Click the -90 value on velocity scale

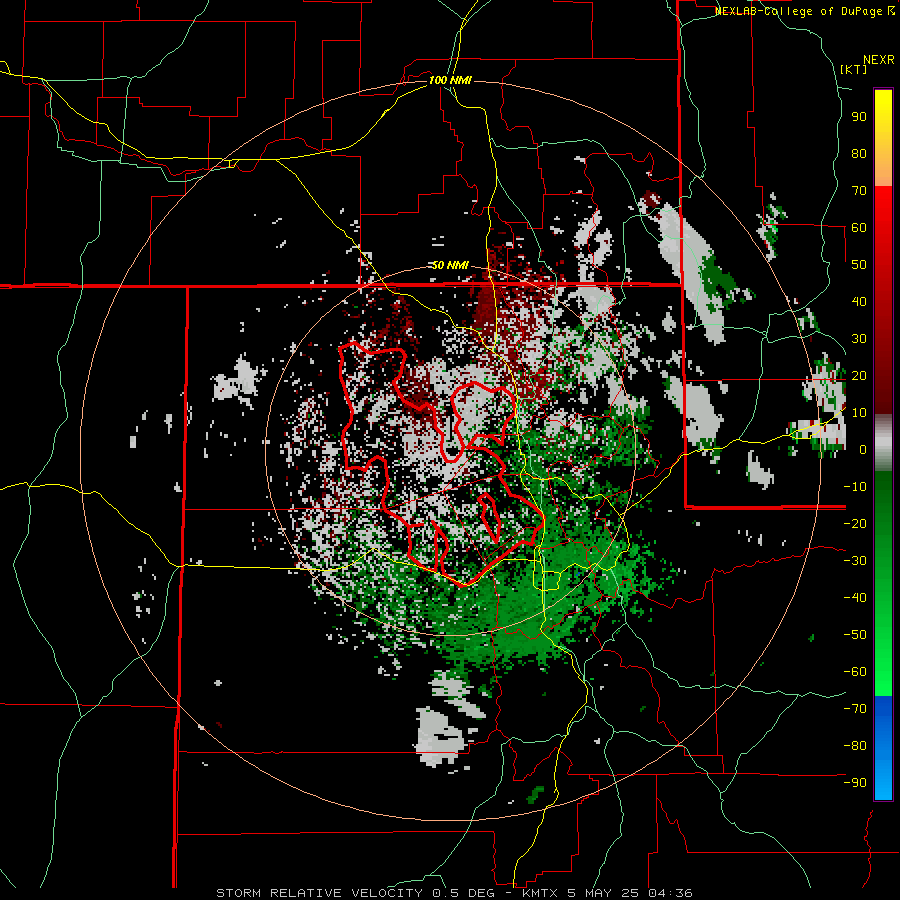[855, 783]
